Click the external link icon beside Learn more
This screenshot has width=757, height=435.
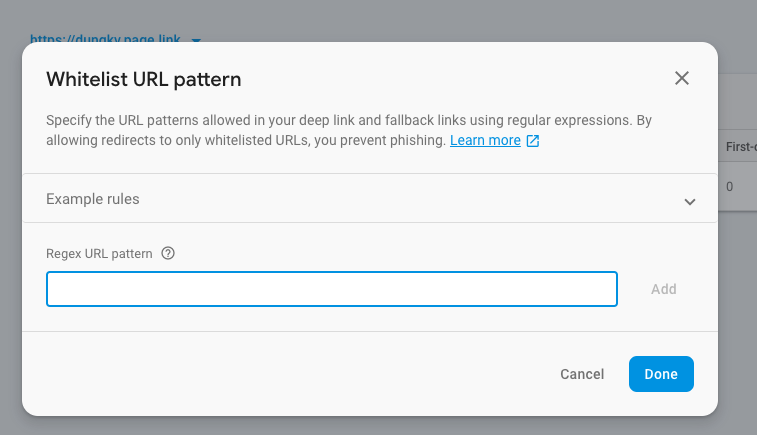533,141
